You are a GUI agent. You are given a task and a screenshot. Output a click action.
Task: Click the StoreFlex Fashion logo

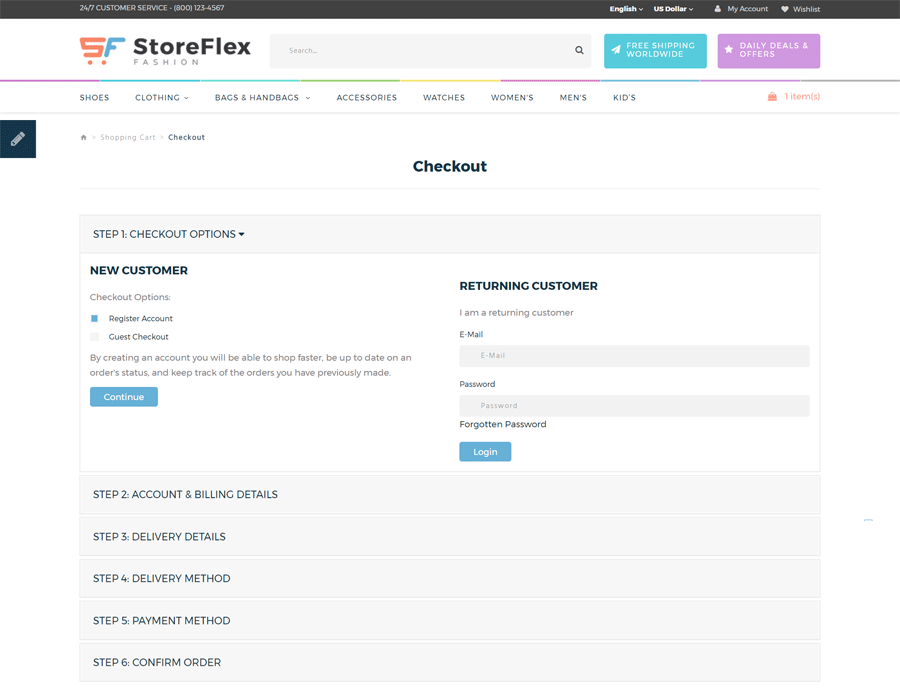tap(165, 50)
